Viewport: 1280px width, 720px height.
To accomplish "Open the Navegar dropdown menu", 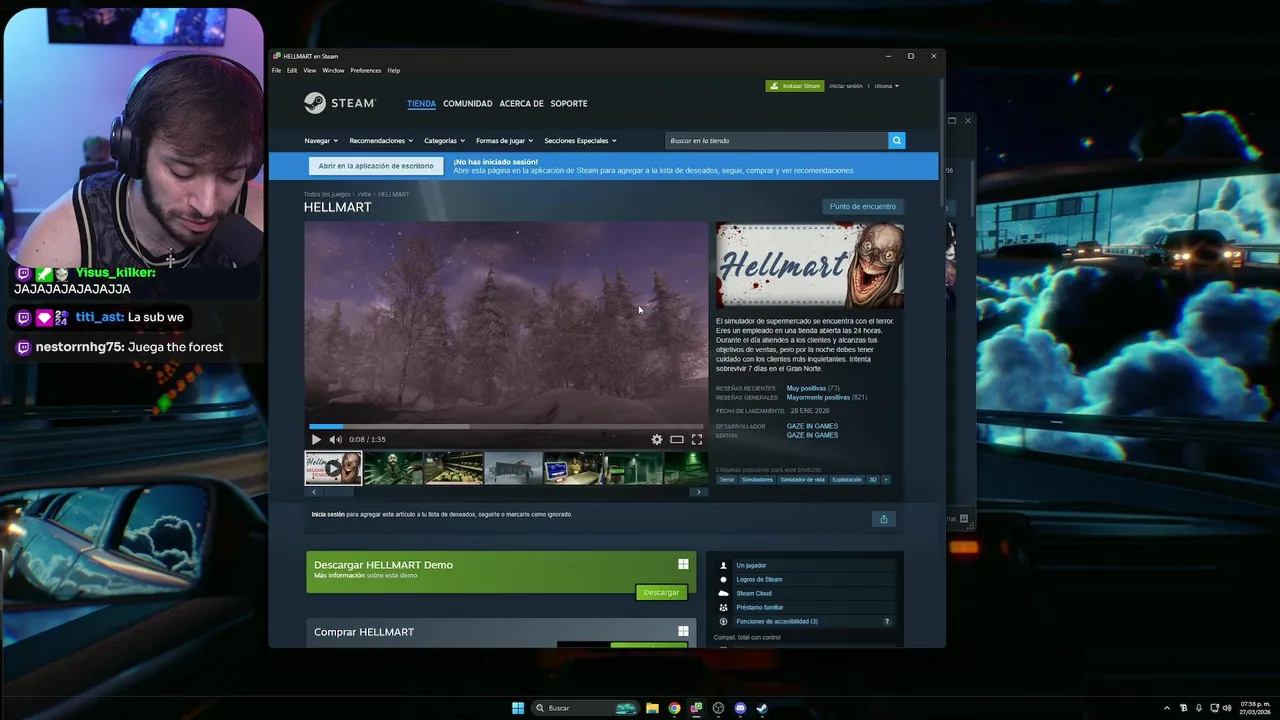I will click(321, 141).
